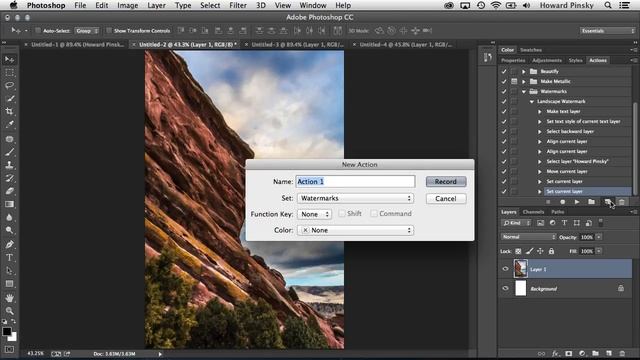Select the Clone Stamp tool
The width and height of the screenshot is (640, 360).
click(9, 165)
